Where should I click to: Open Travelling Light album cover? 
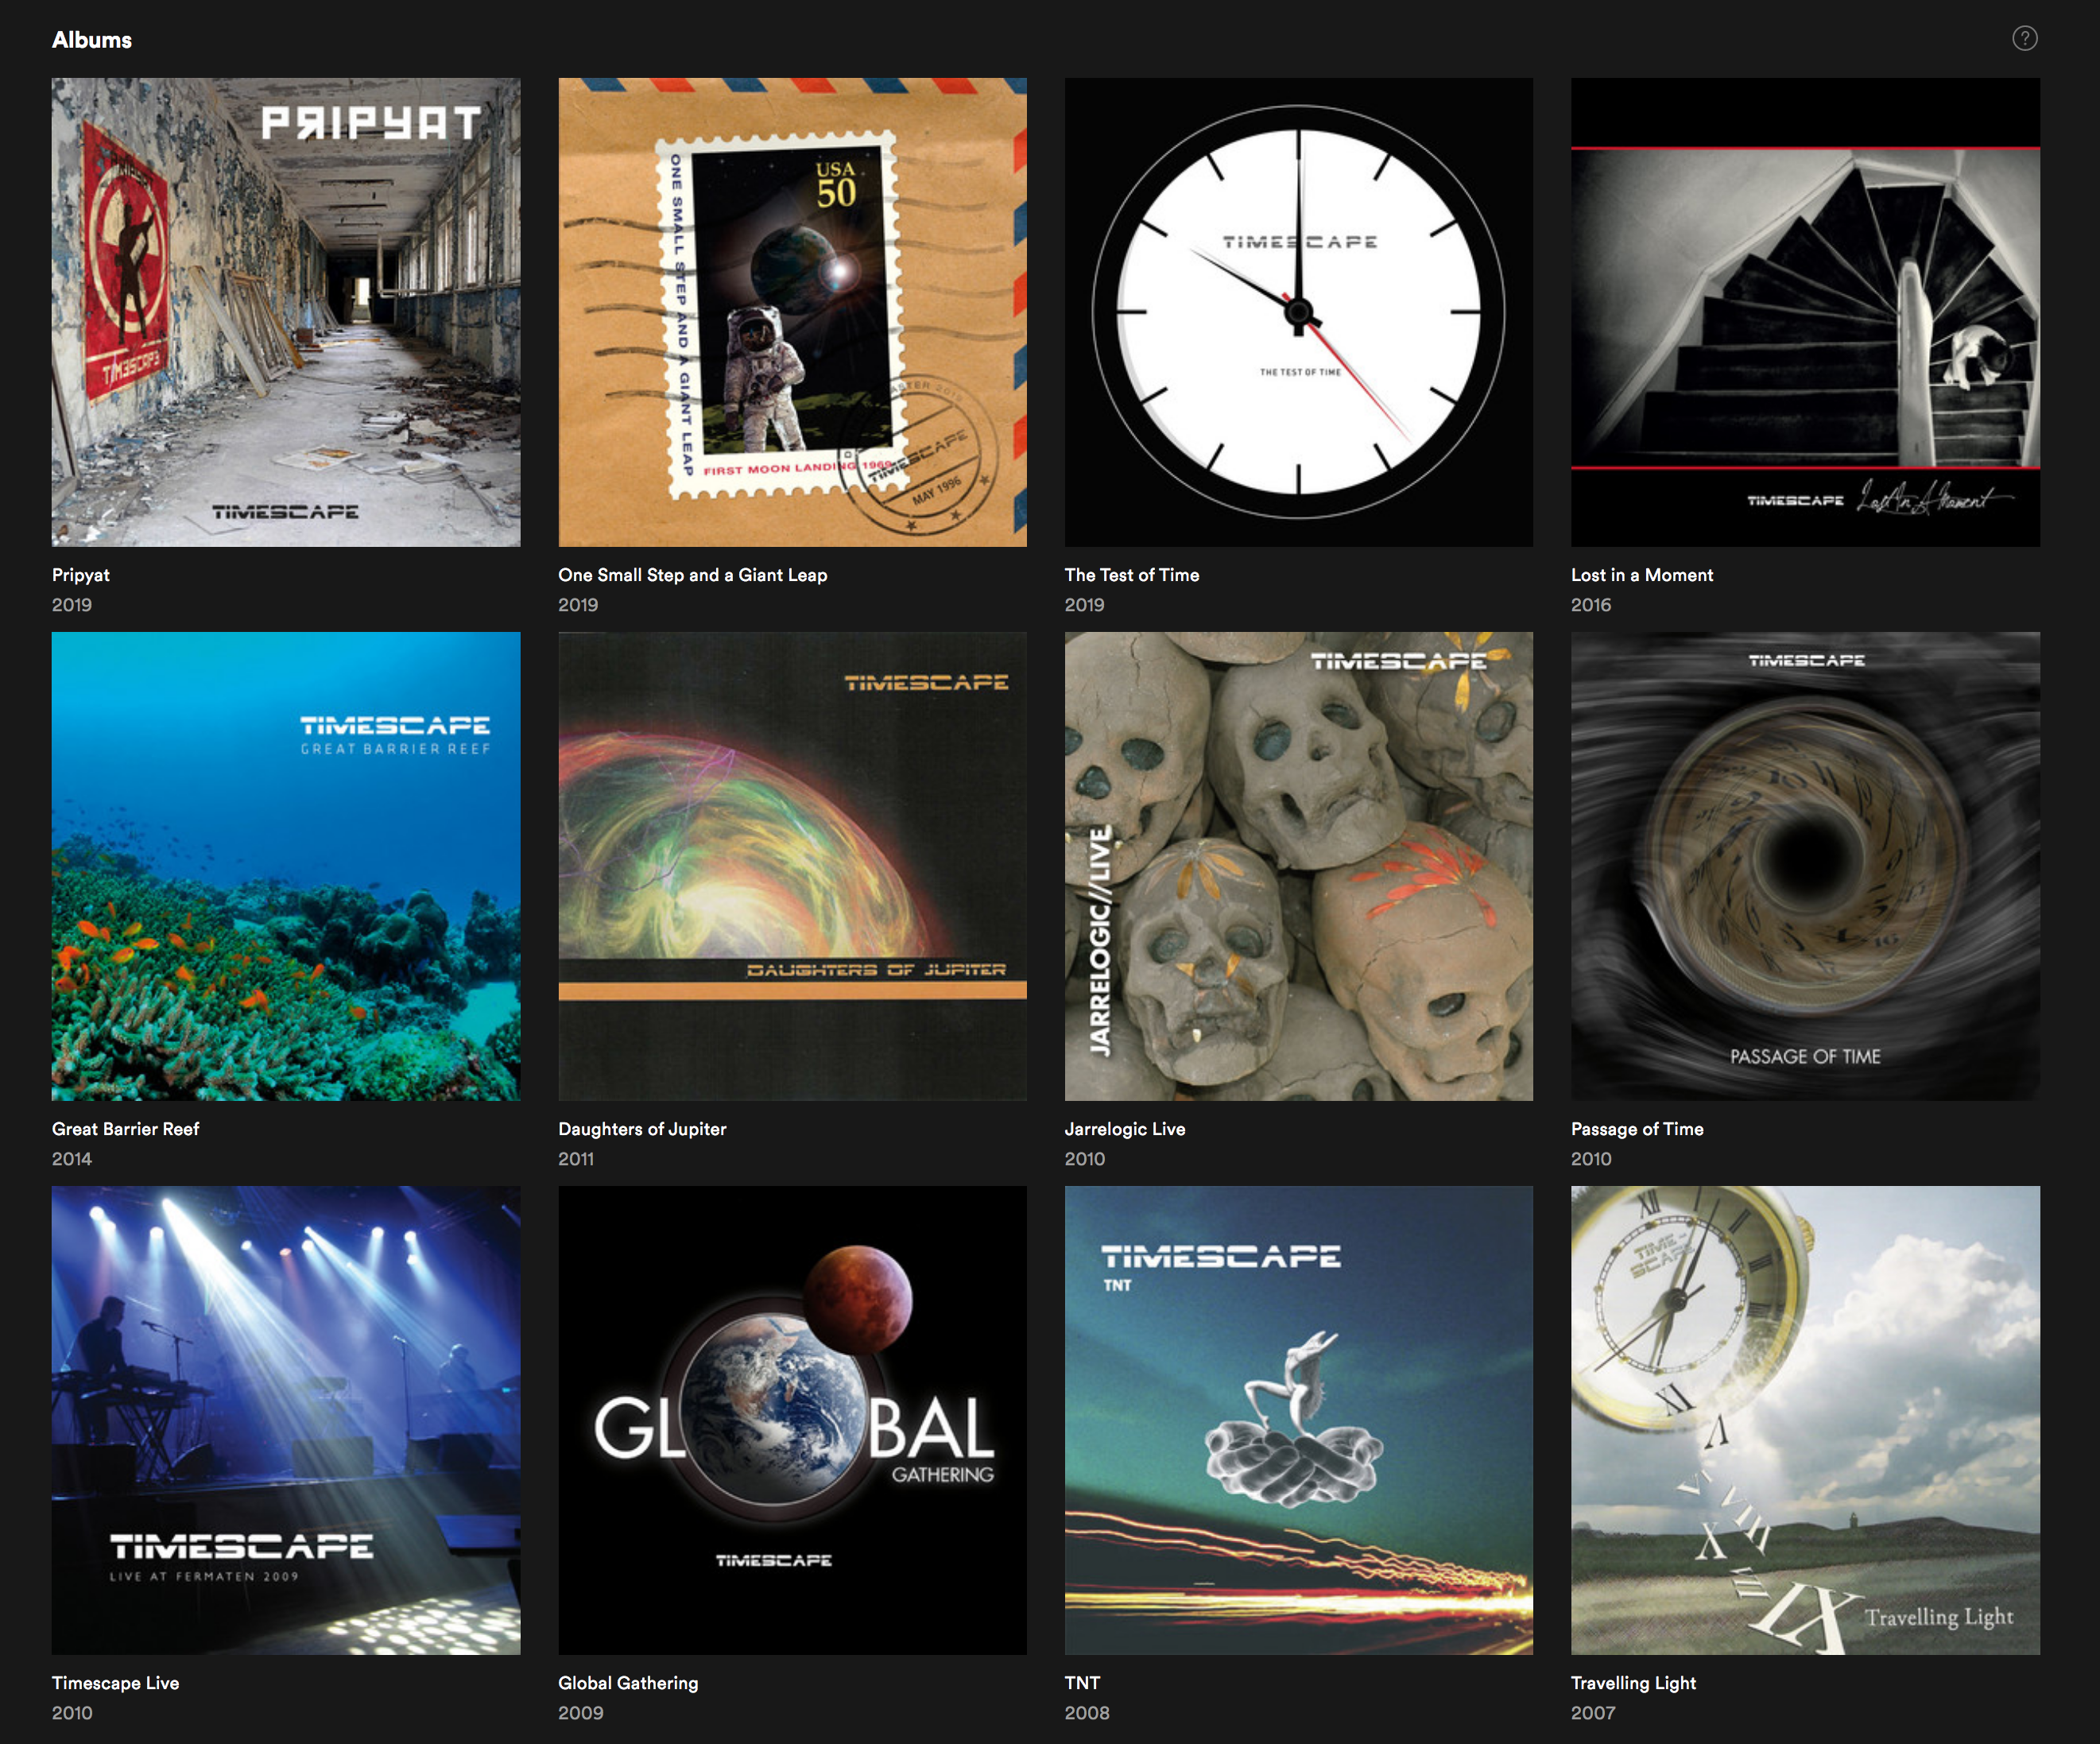click(1805, 1420)
